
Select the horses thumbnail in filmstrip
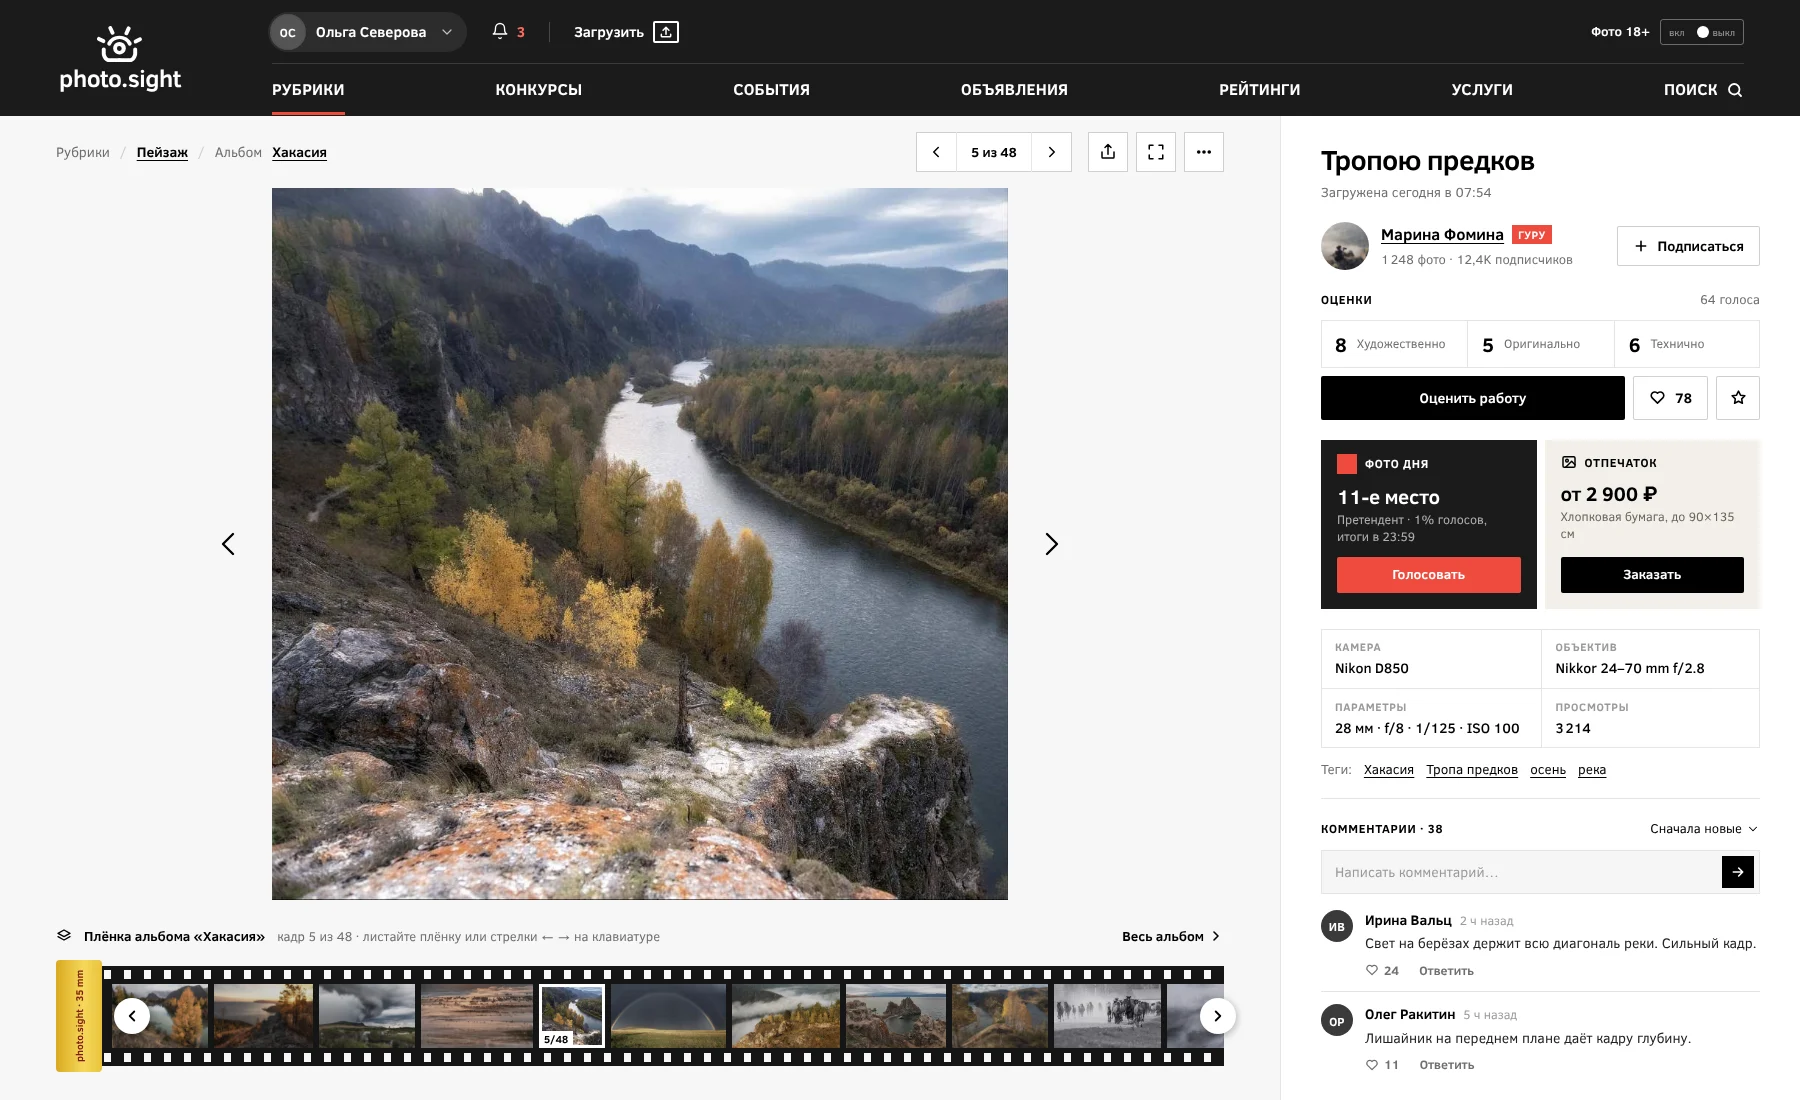pyautogui.click(x=1107, y=1016)
